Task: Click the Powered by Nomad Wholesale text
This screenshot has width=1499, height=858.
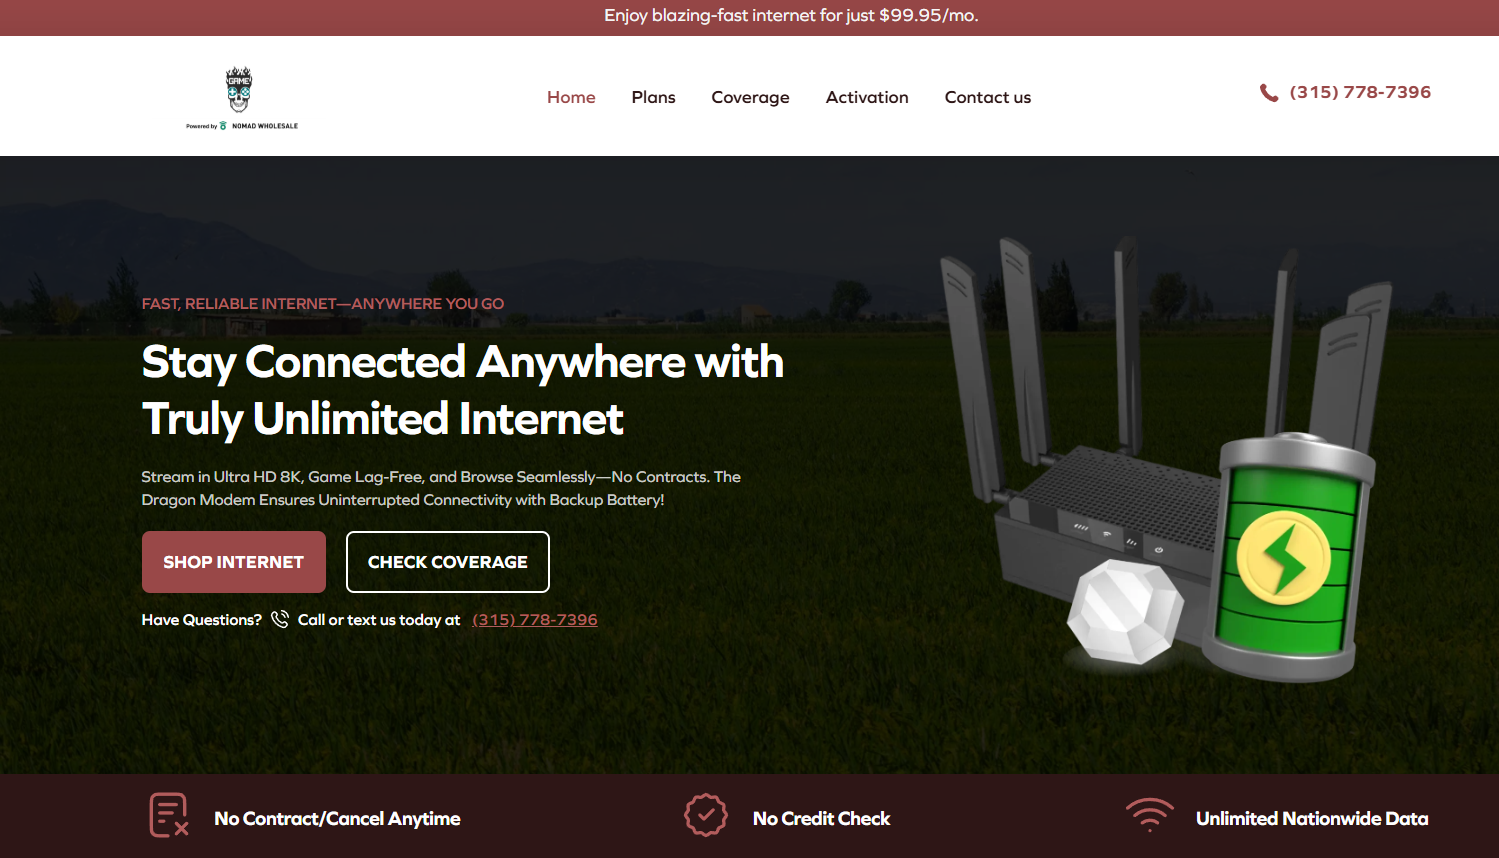Action: pyautogui.click(x=242, y=126)
